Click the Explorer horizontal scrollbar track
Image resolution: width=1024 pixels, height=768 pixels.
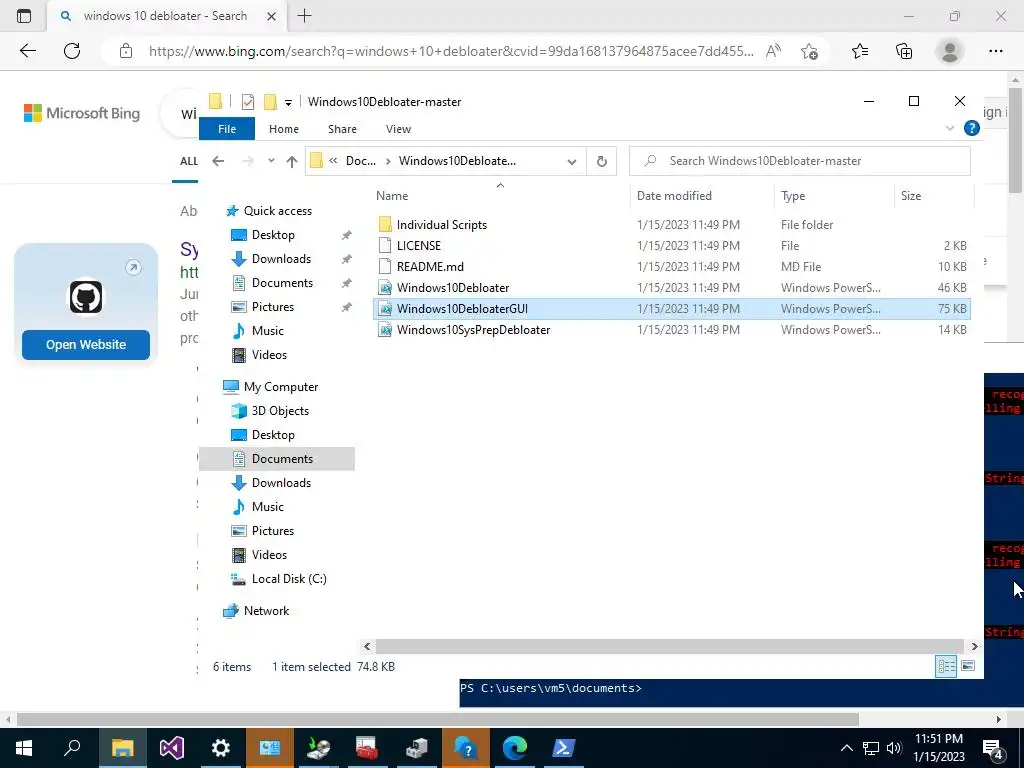(x=669, y=647)
